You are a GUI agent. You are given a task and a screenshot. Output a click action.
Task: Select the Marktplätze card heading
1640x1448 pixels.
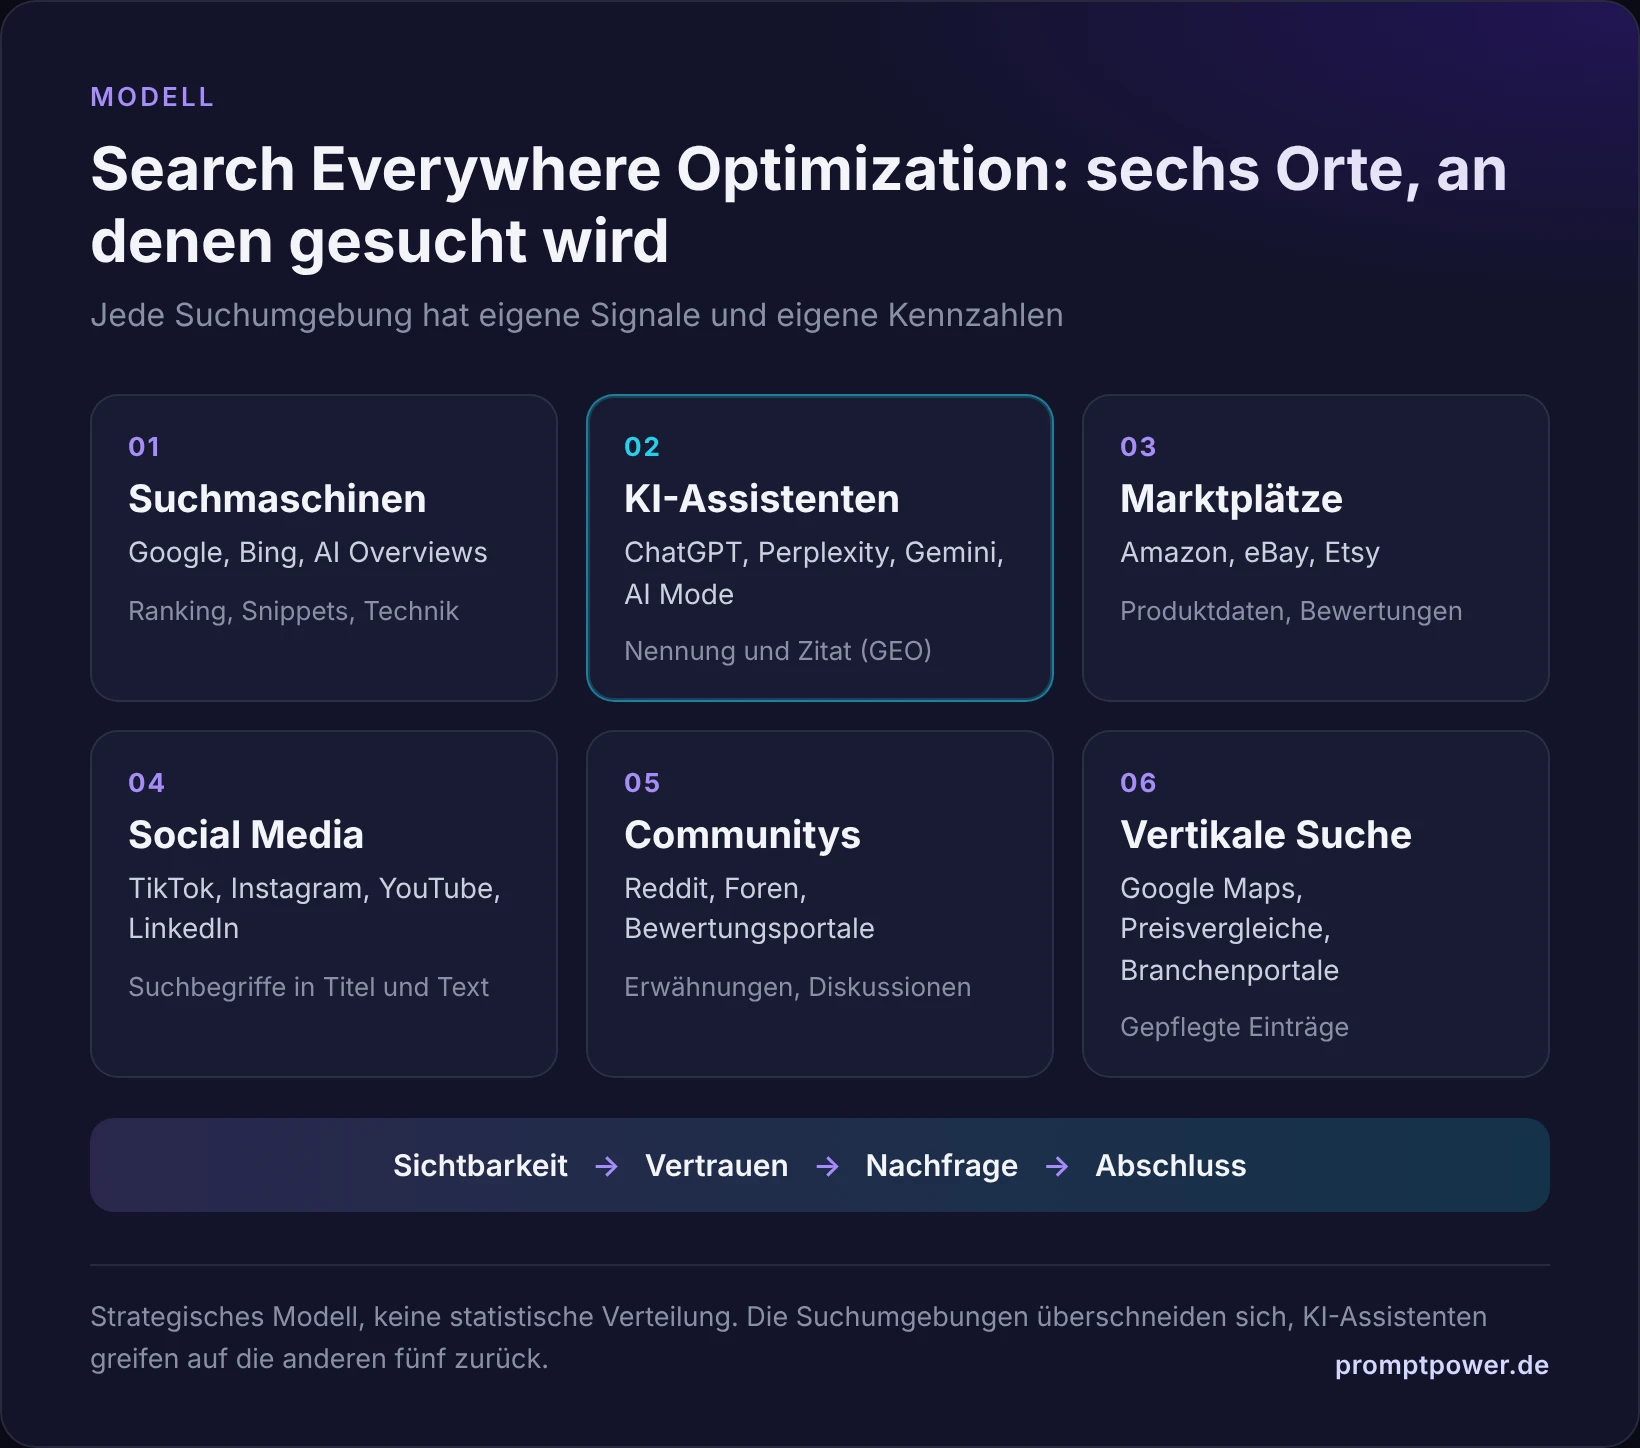[1231, 499]
